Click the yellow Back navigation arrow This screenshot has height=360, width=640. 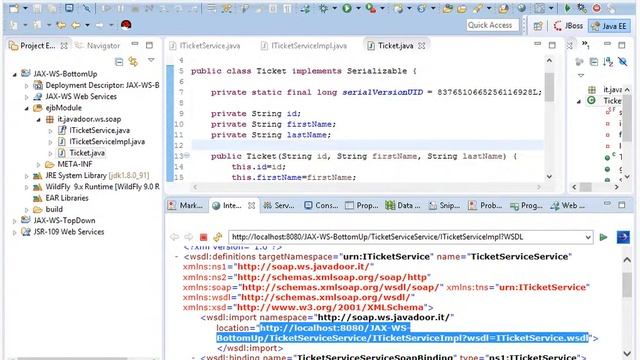pyautogui.click(x=76, y=25)
